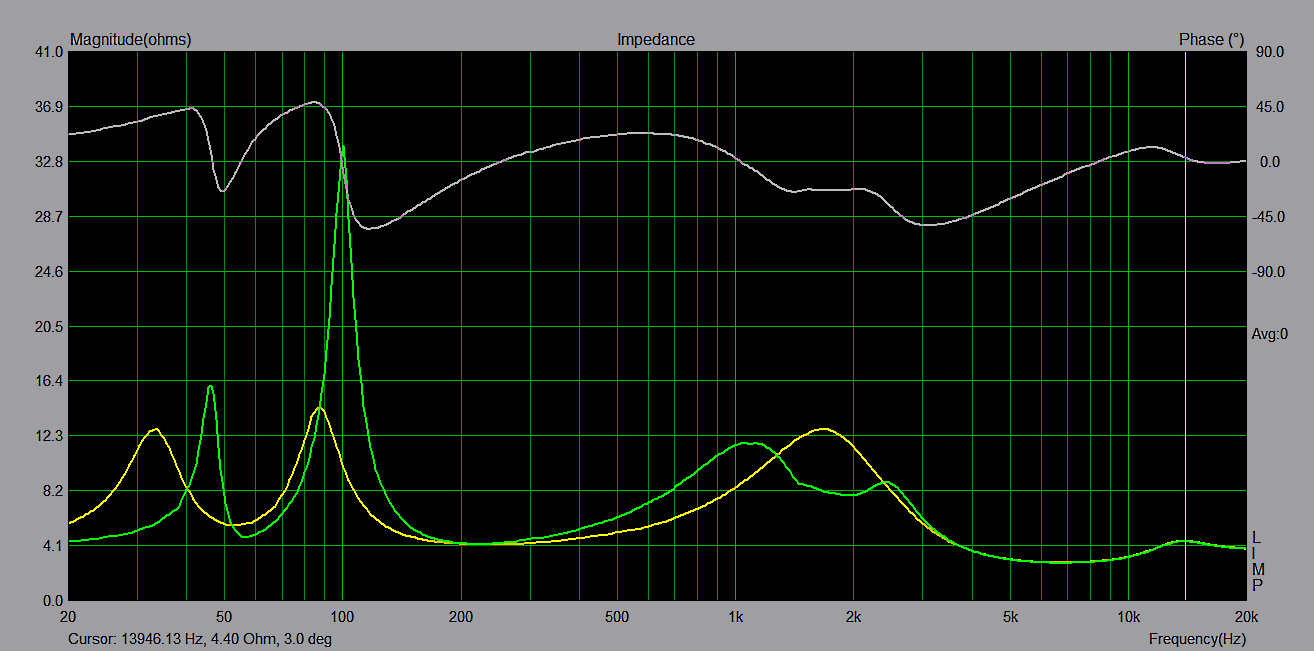Image resolution: width=1314 pixels, height=651 pixels.
Task: Click the 'Impedance' chart title
Action: 656,40
